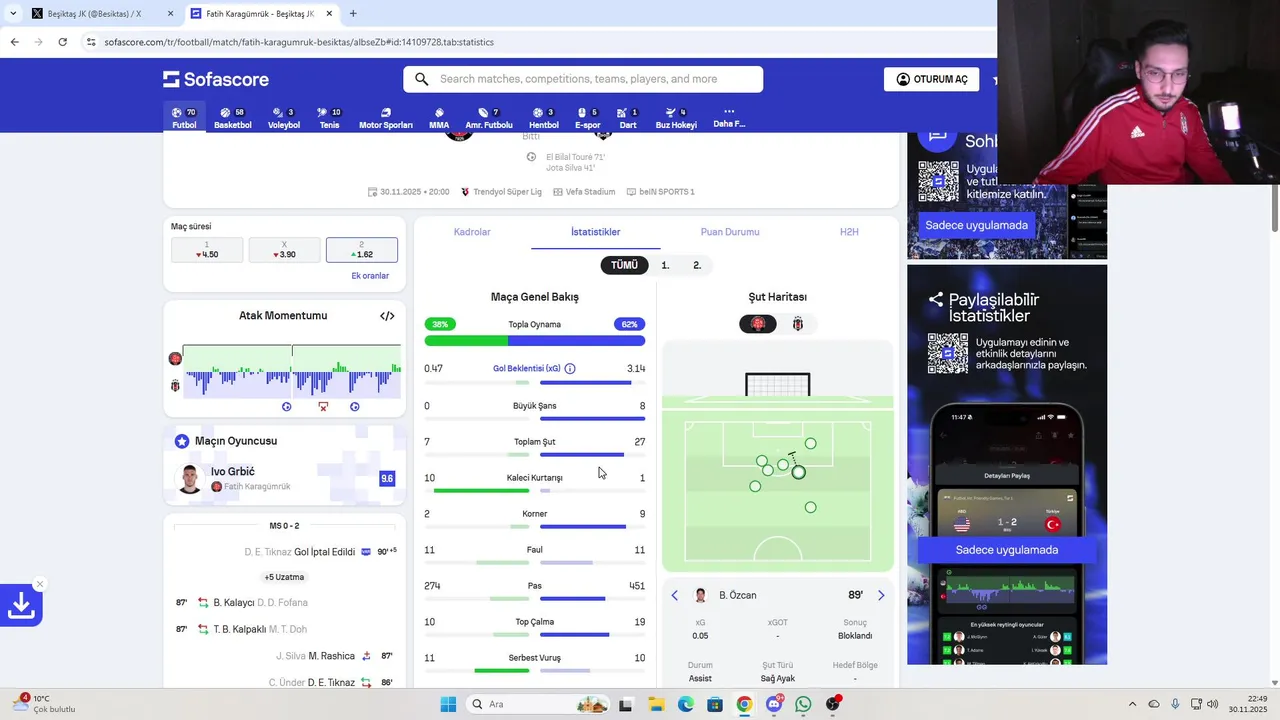Switch to the Kadrolar tab

point(472,232)
